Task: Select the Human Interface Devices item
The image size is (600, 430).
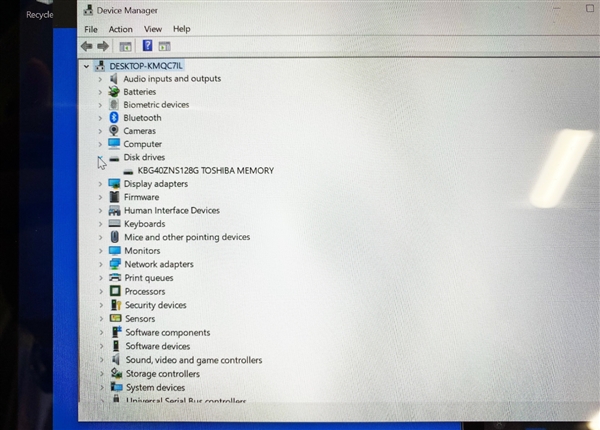Action: 172,210
